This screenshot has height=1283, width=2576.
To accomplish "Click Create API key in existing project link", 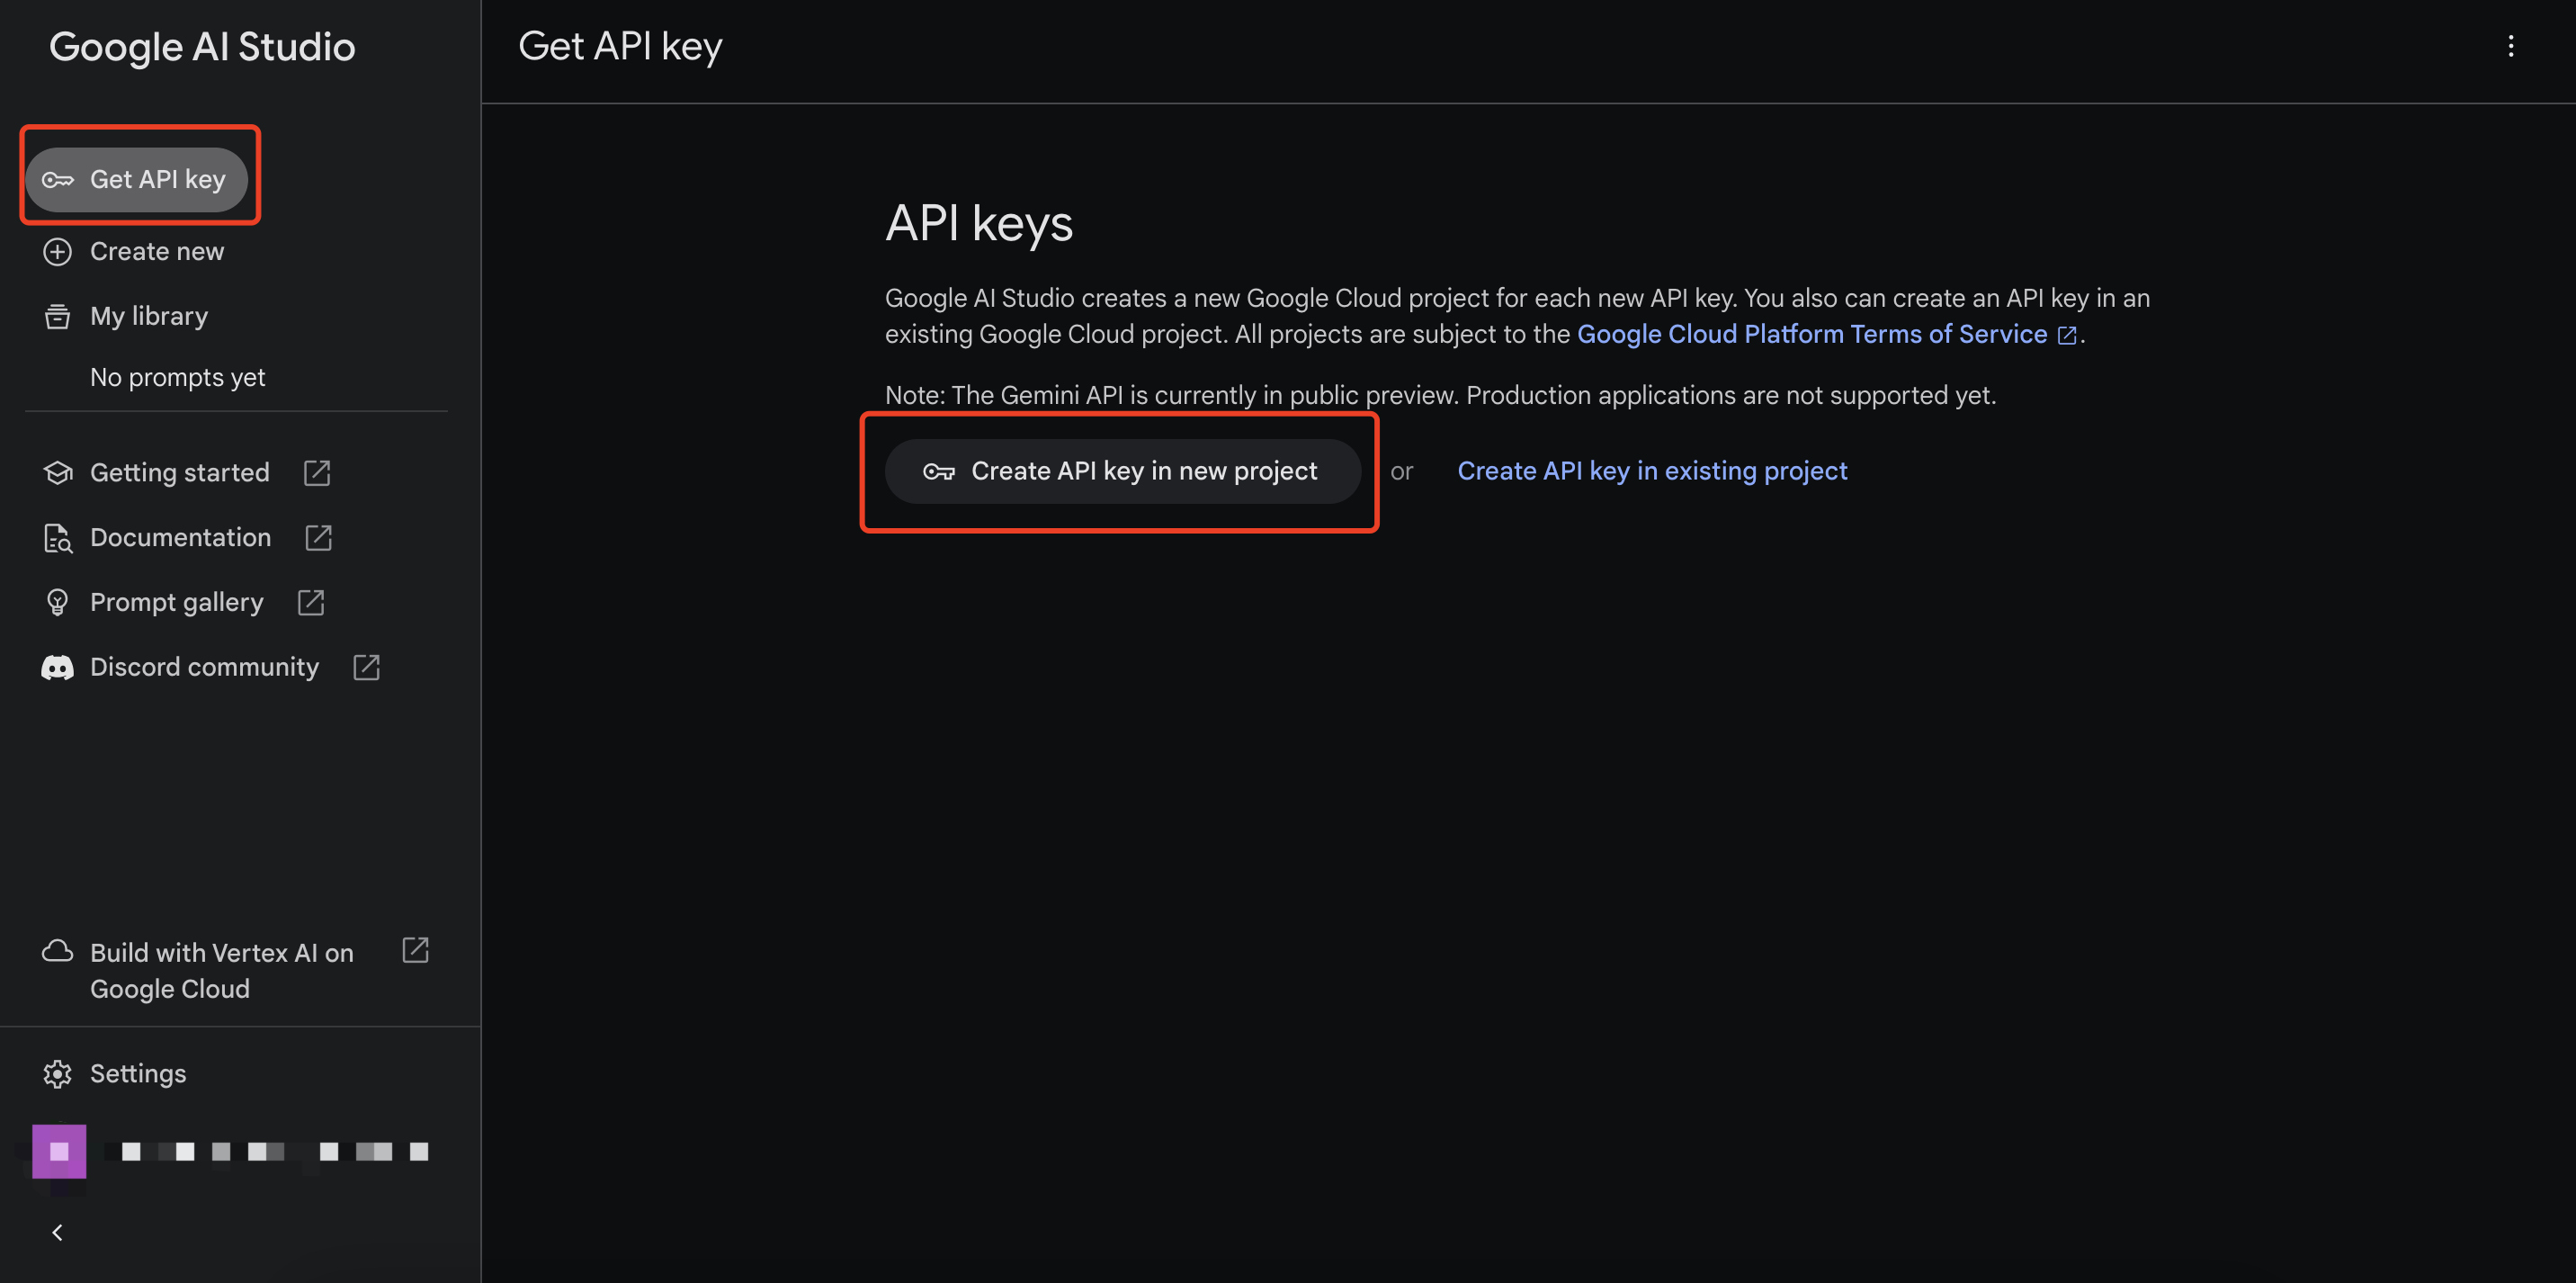I will tap(1651, 471).
